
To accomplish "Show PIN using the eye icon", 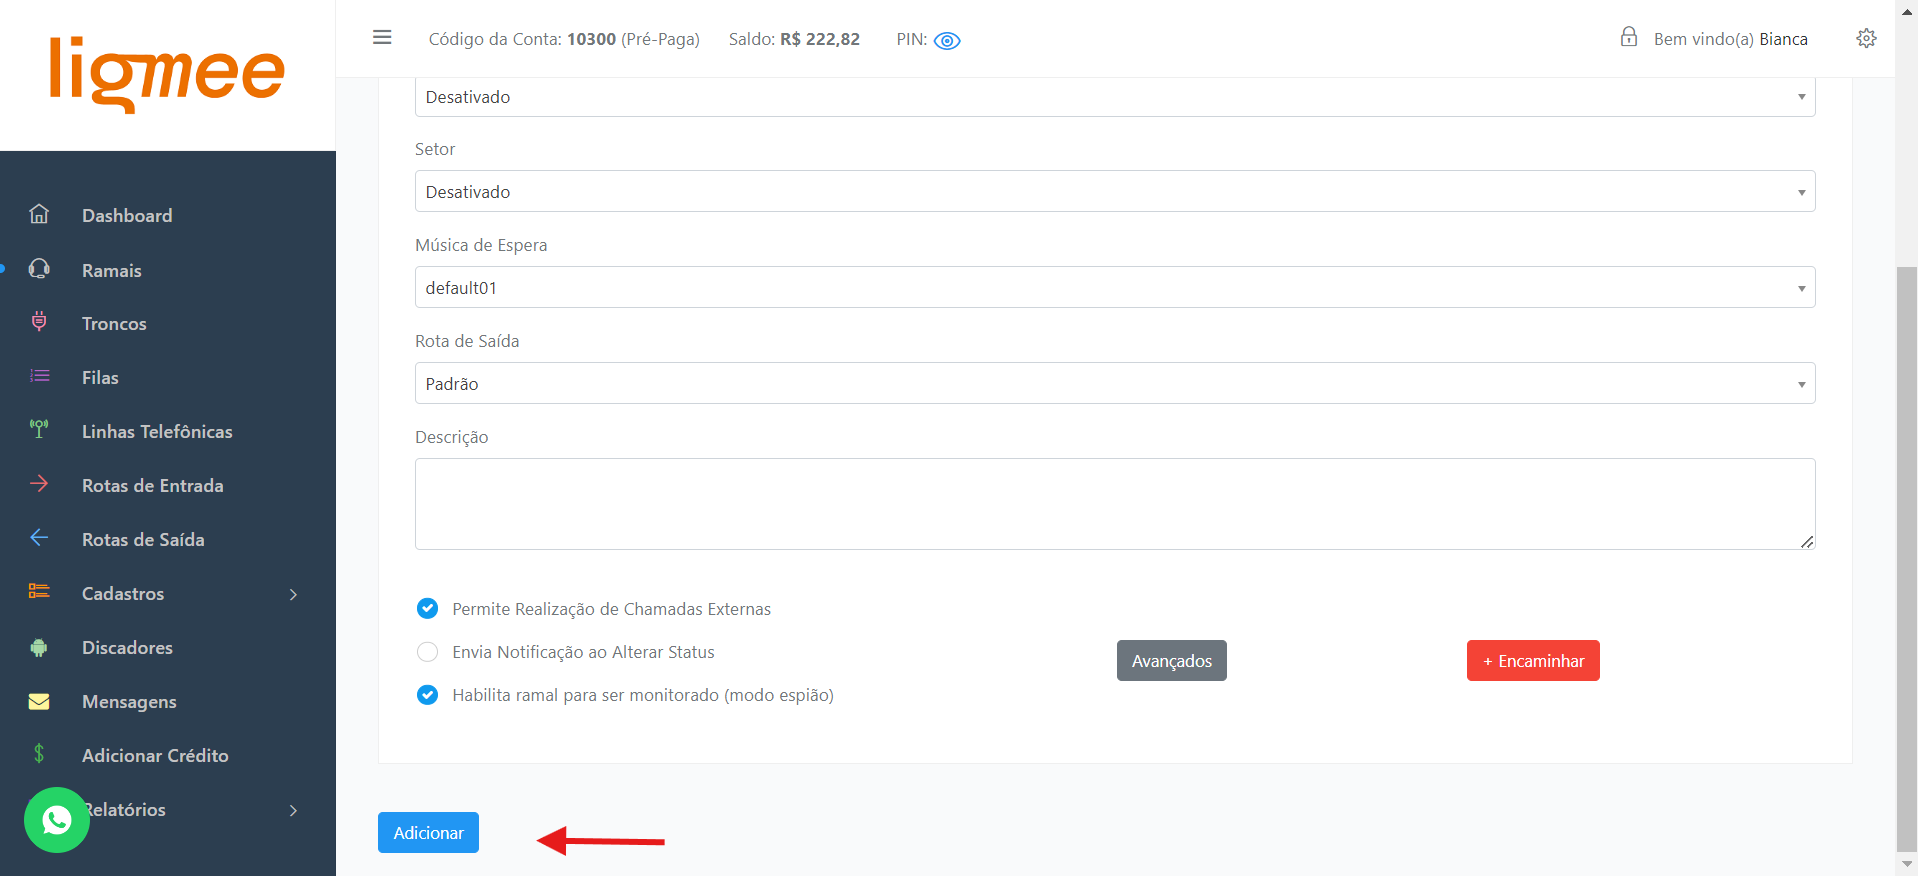I will click(946, 41).
